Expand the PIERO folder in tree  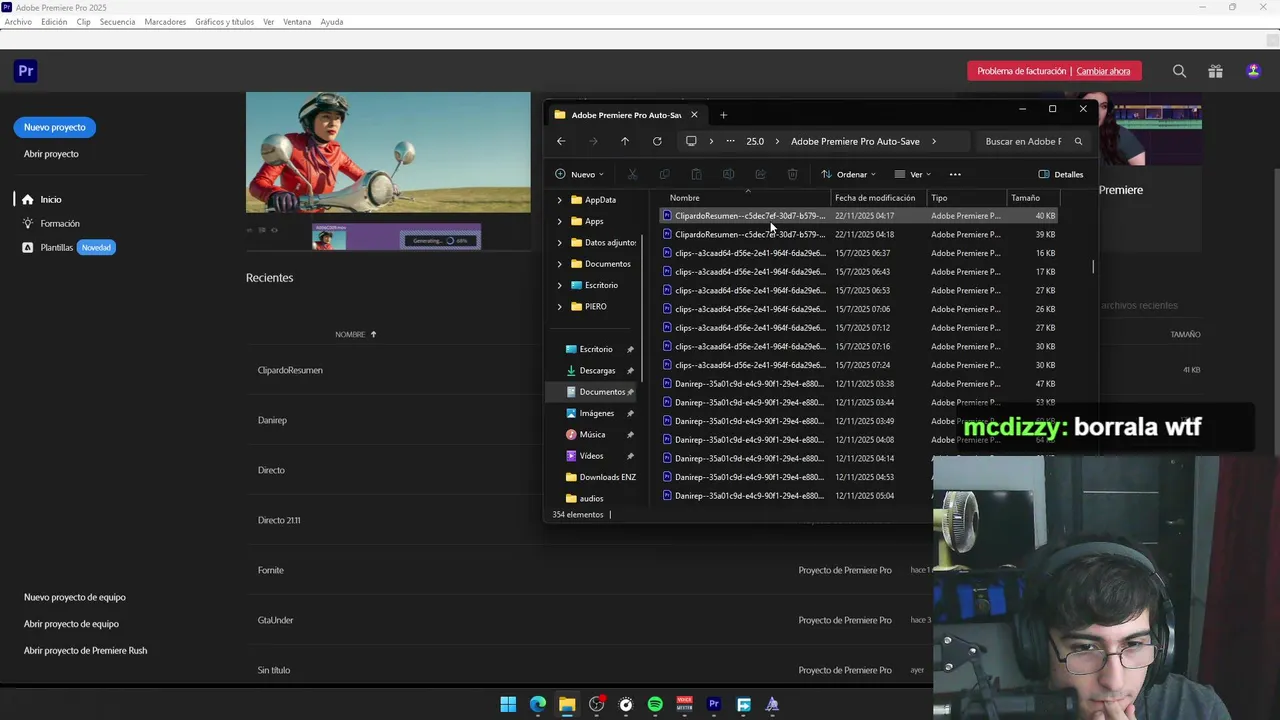[559, 306]
